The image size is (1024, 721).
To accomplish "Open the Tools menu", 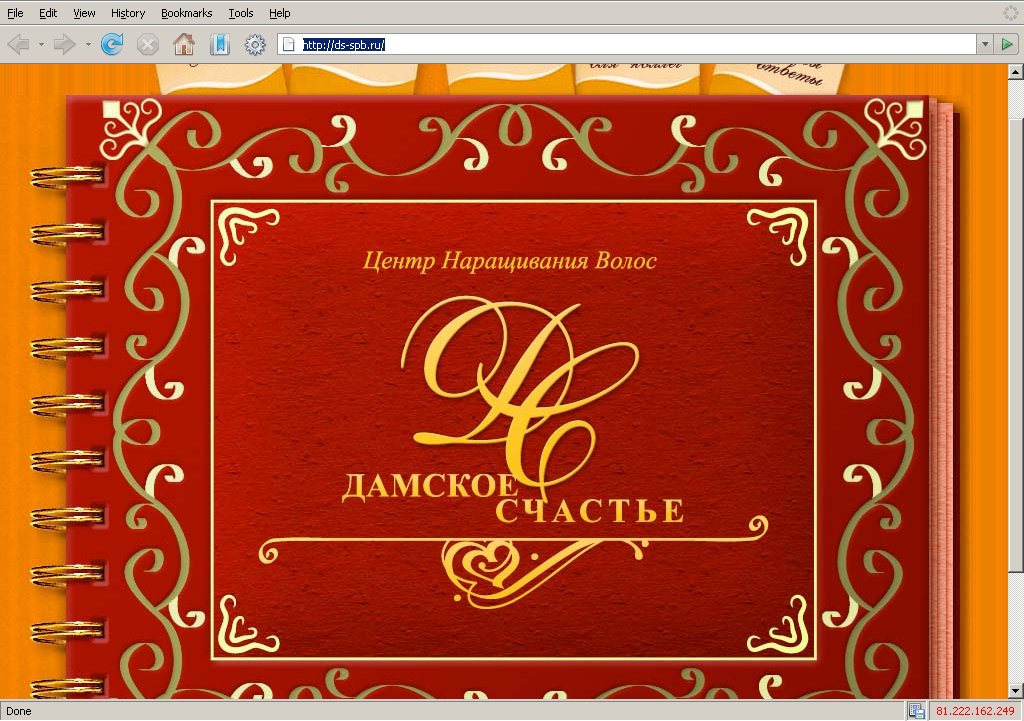I will pos(240,13).
